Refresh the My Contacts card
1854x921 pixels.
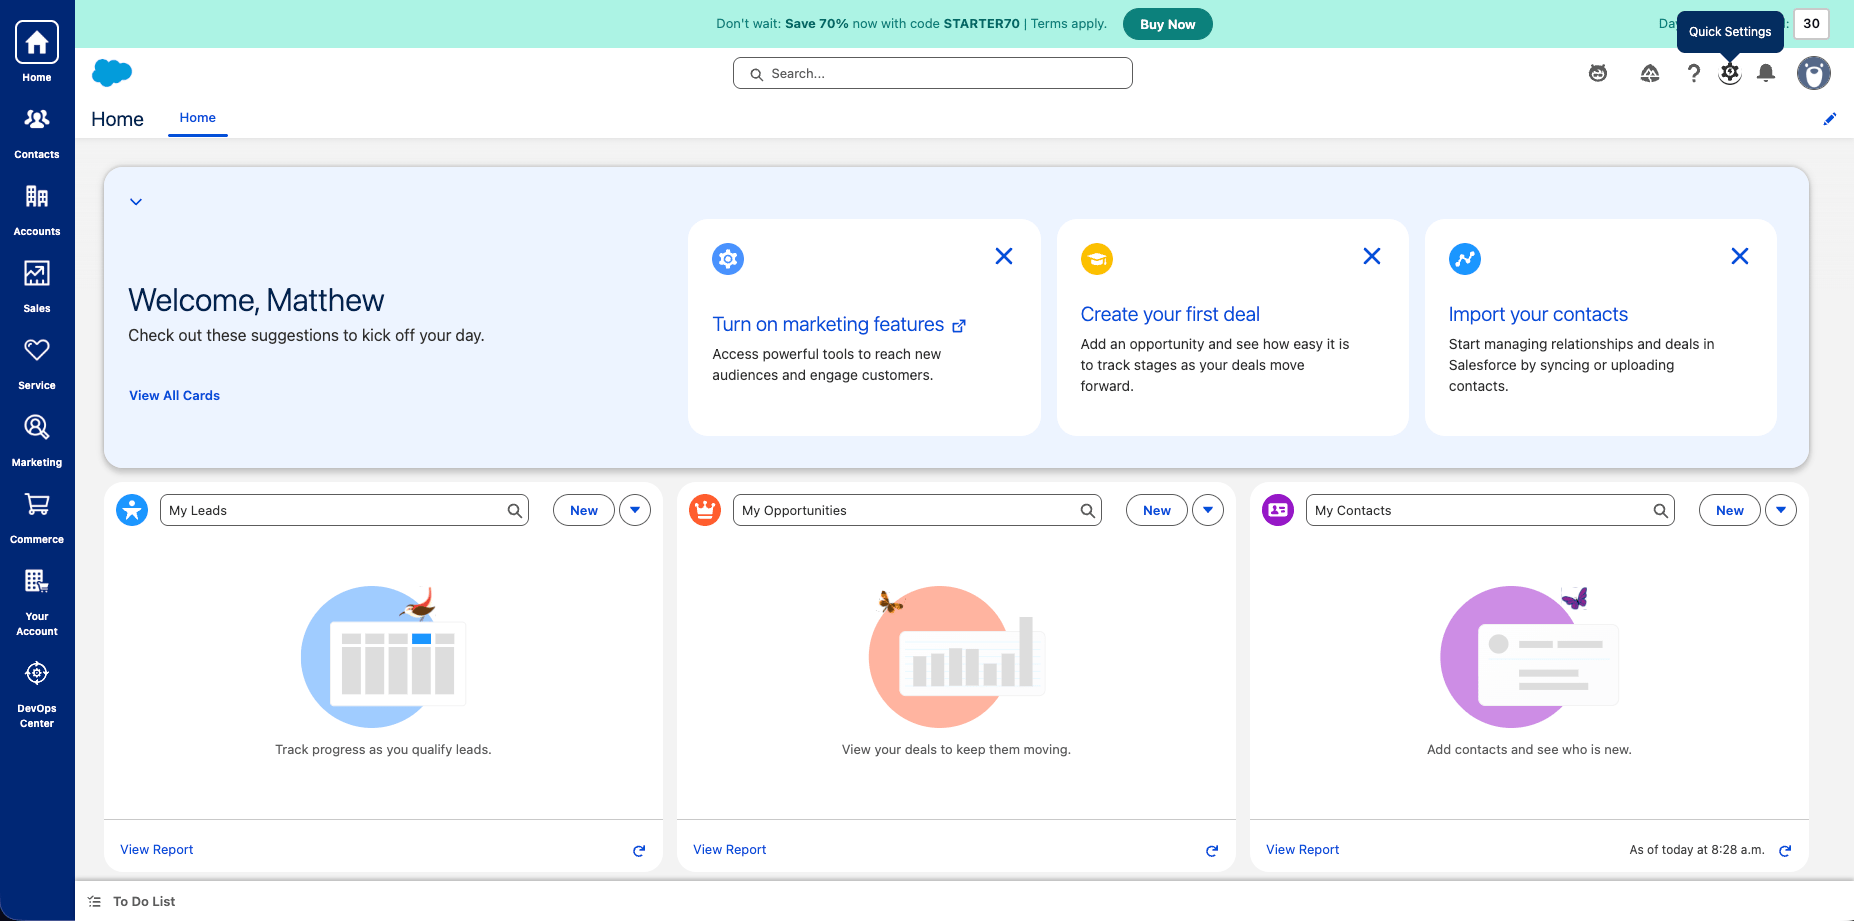pyautogui.click(x=1785, y=850)
